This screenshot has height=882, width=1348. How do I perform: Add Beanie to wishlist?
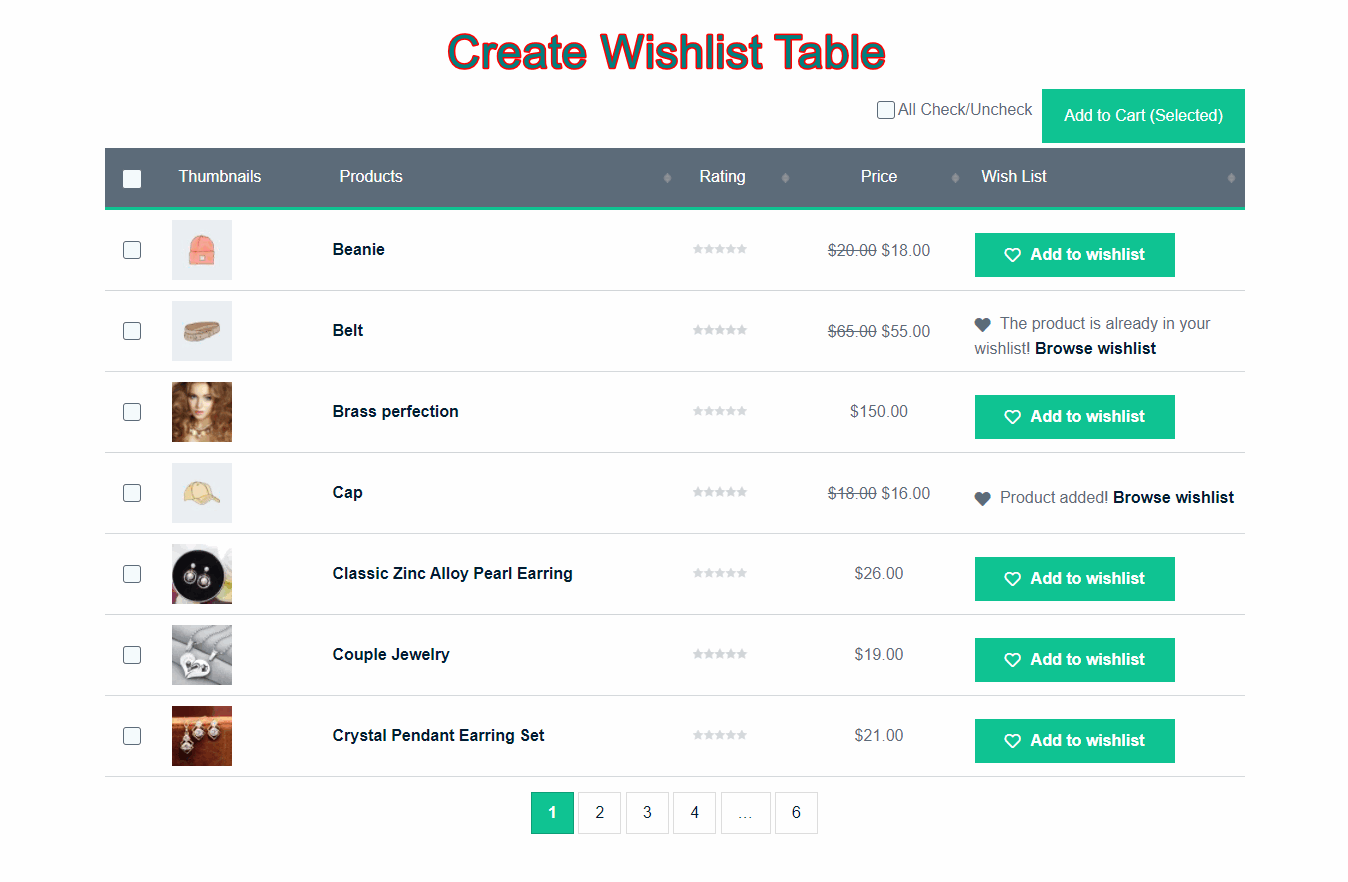pos(1075,255)
